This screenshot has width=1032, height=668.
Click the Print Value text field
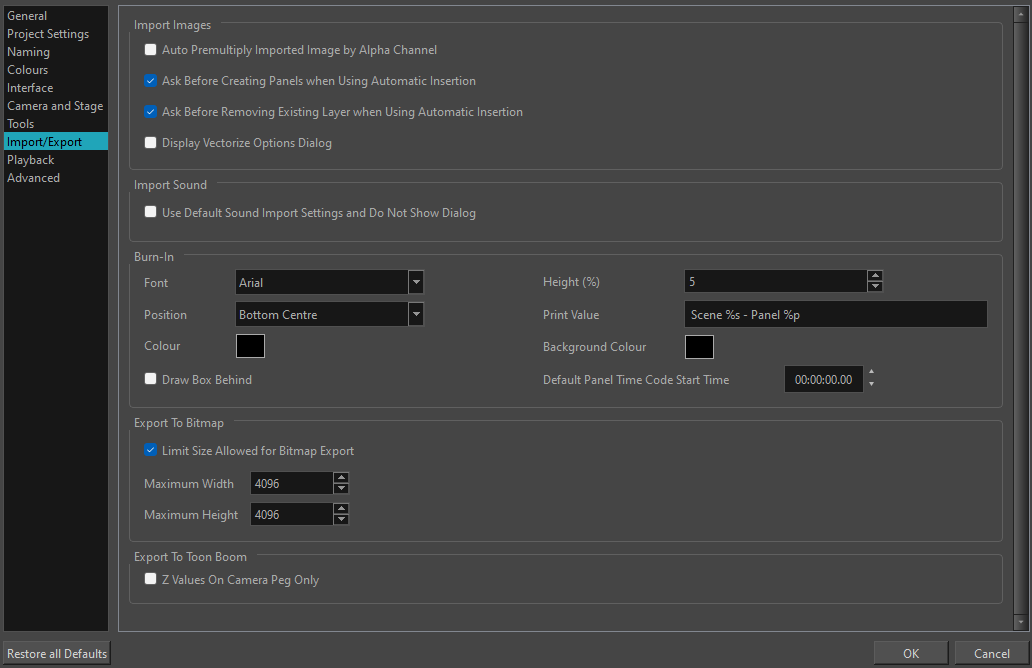pos(836,315)
